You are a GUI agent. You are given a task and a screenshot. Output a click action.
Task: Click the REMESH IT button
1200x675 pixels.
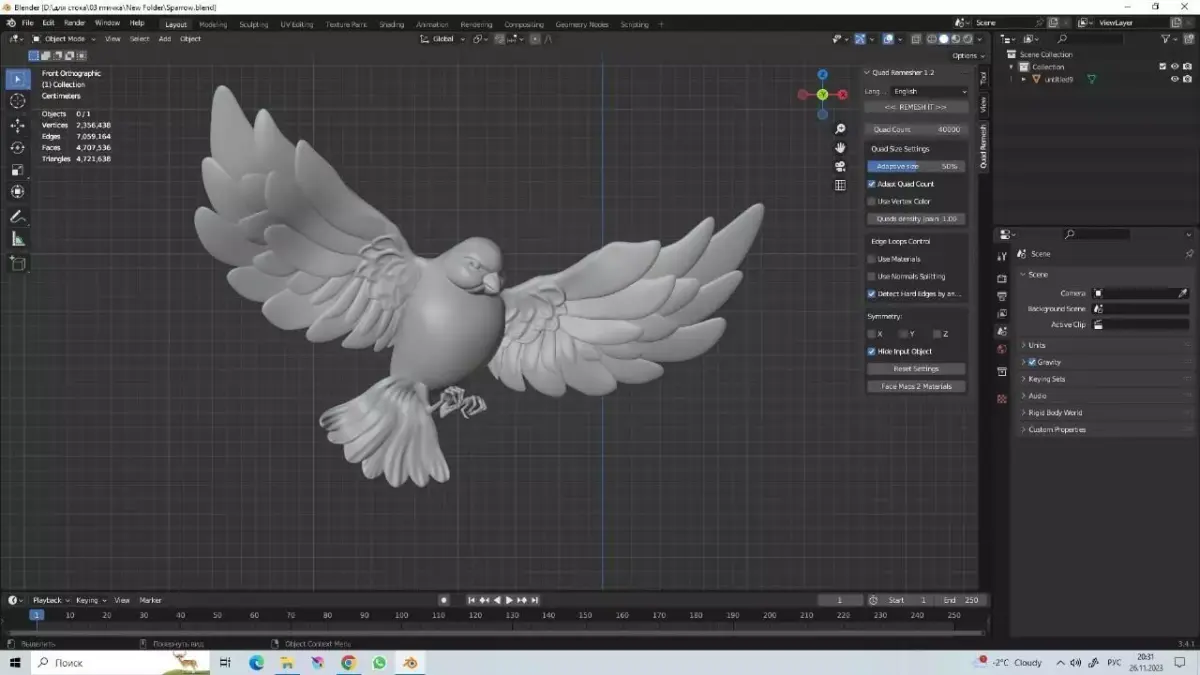point(916,107)
